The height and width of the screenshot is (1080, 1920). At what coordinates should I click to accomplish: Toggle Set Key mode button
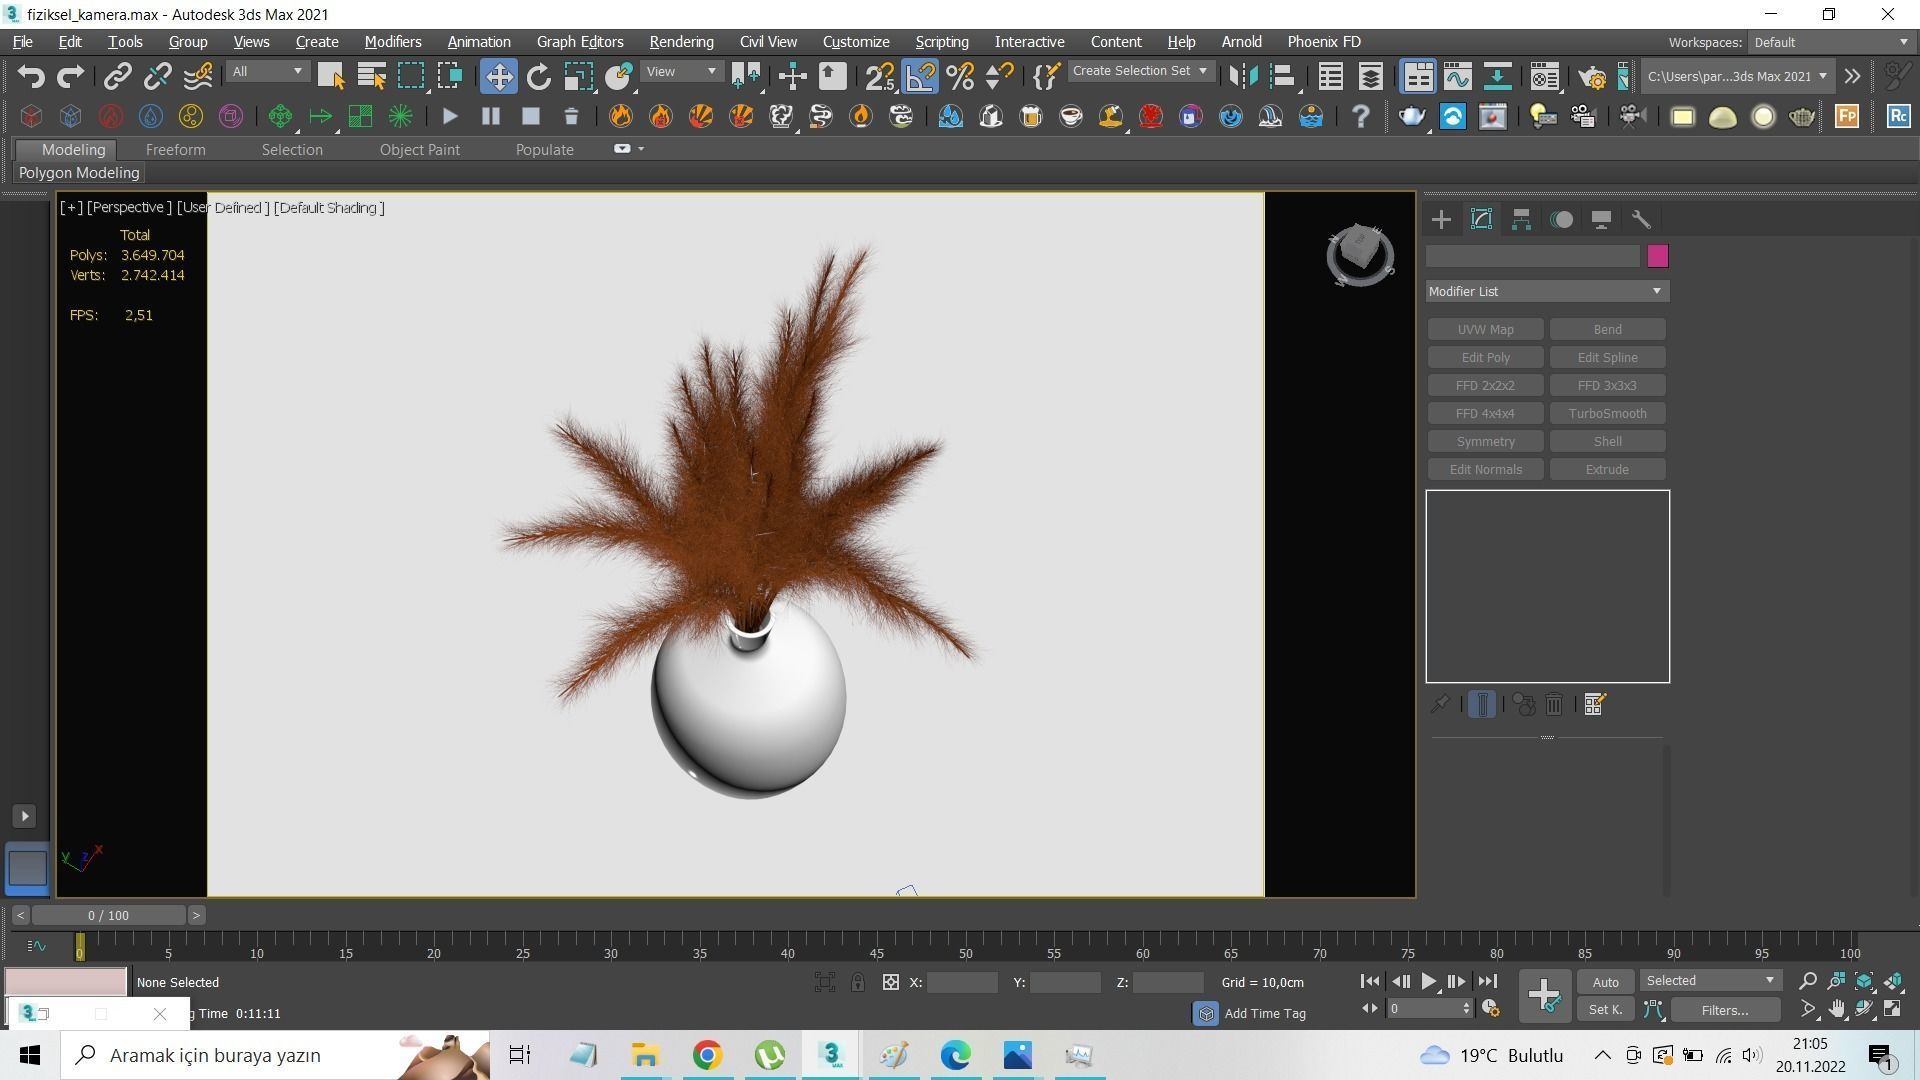click(1605, 1010)
